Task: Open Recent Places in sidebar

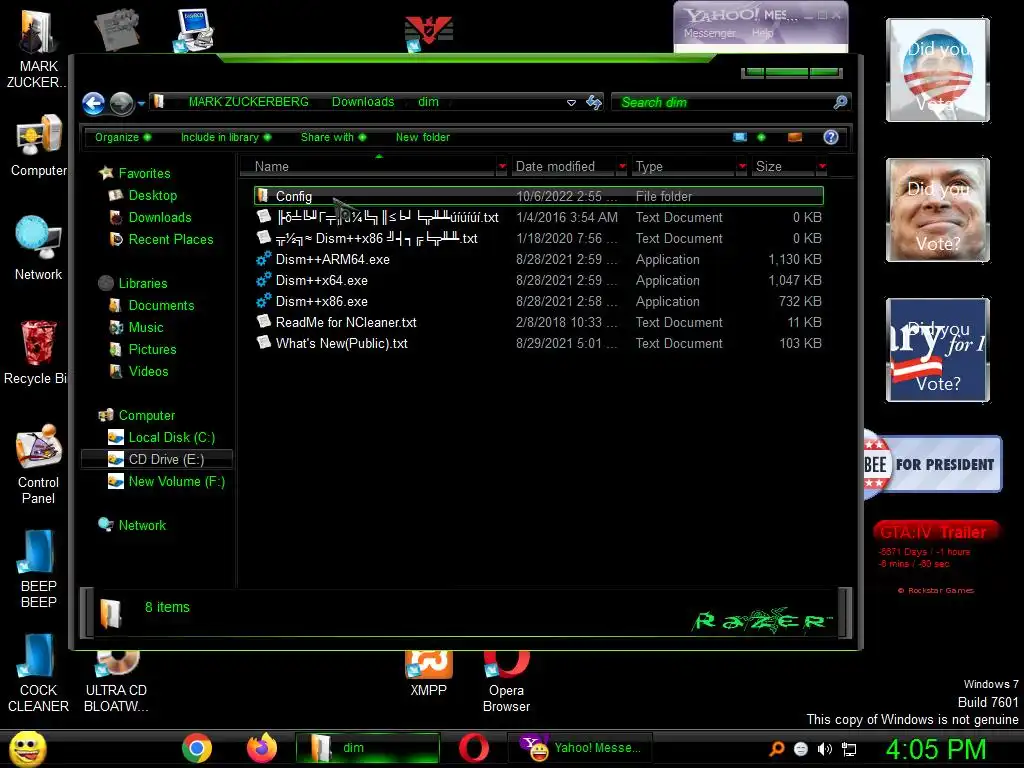Action: pos(170,239)
